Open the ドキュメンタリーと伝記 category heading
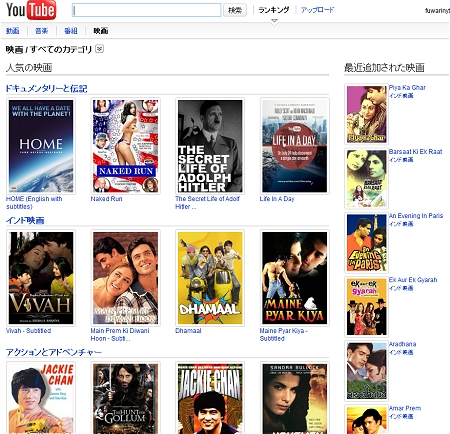The width and height of the screenshot is (450, 434). coord(46,89)
